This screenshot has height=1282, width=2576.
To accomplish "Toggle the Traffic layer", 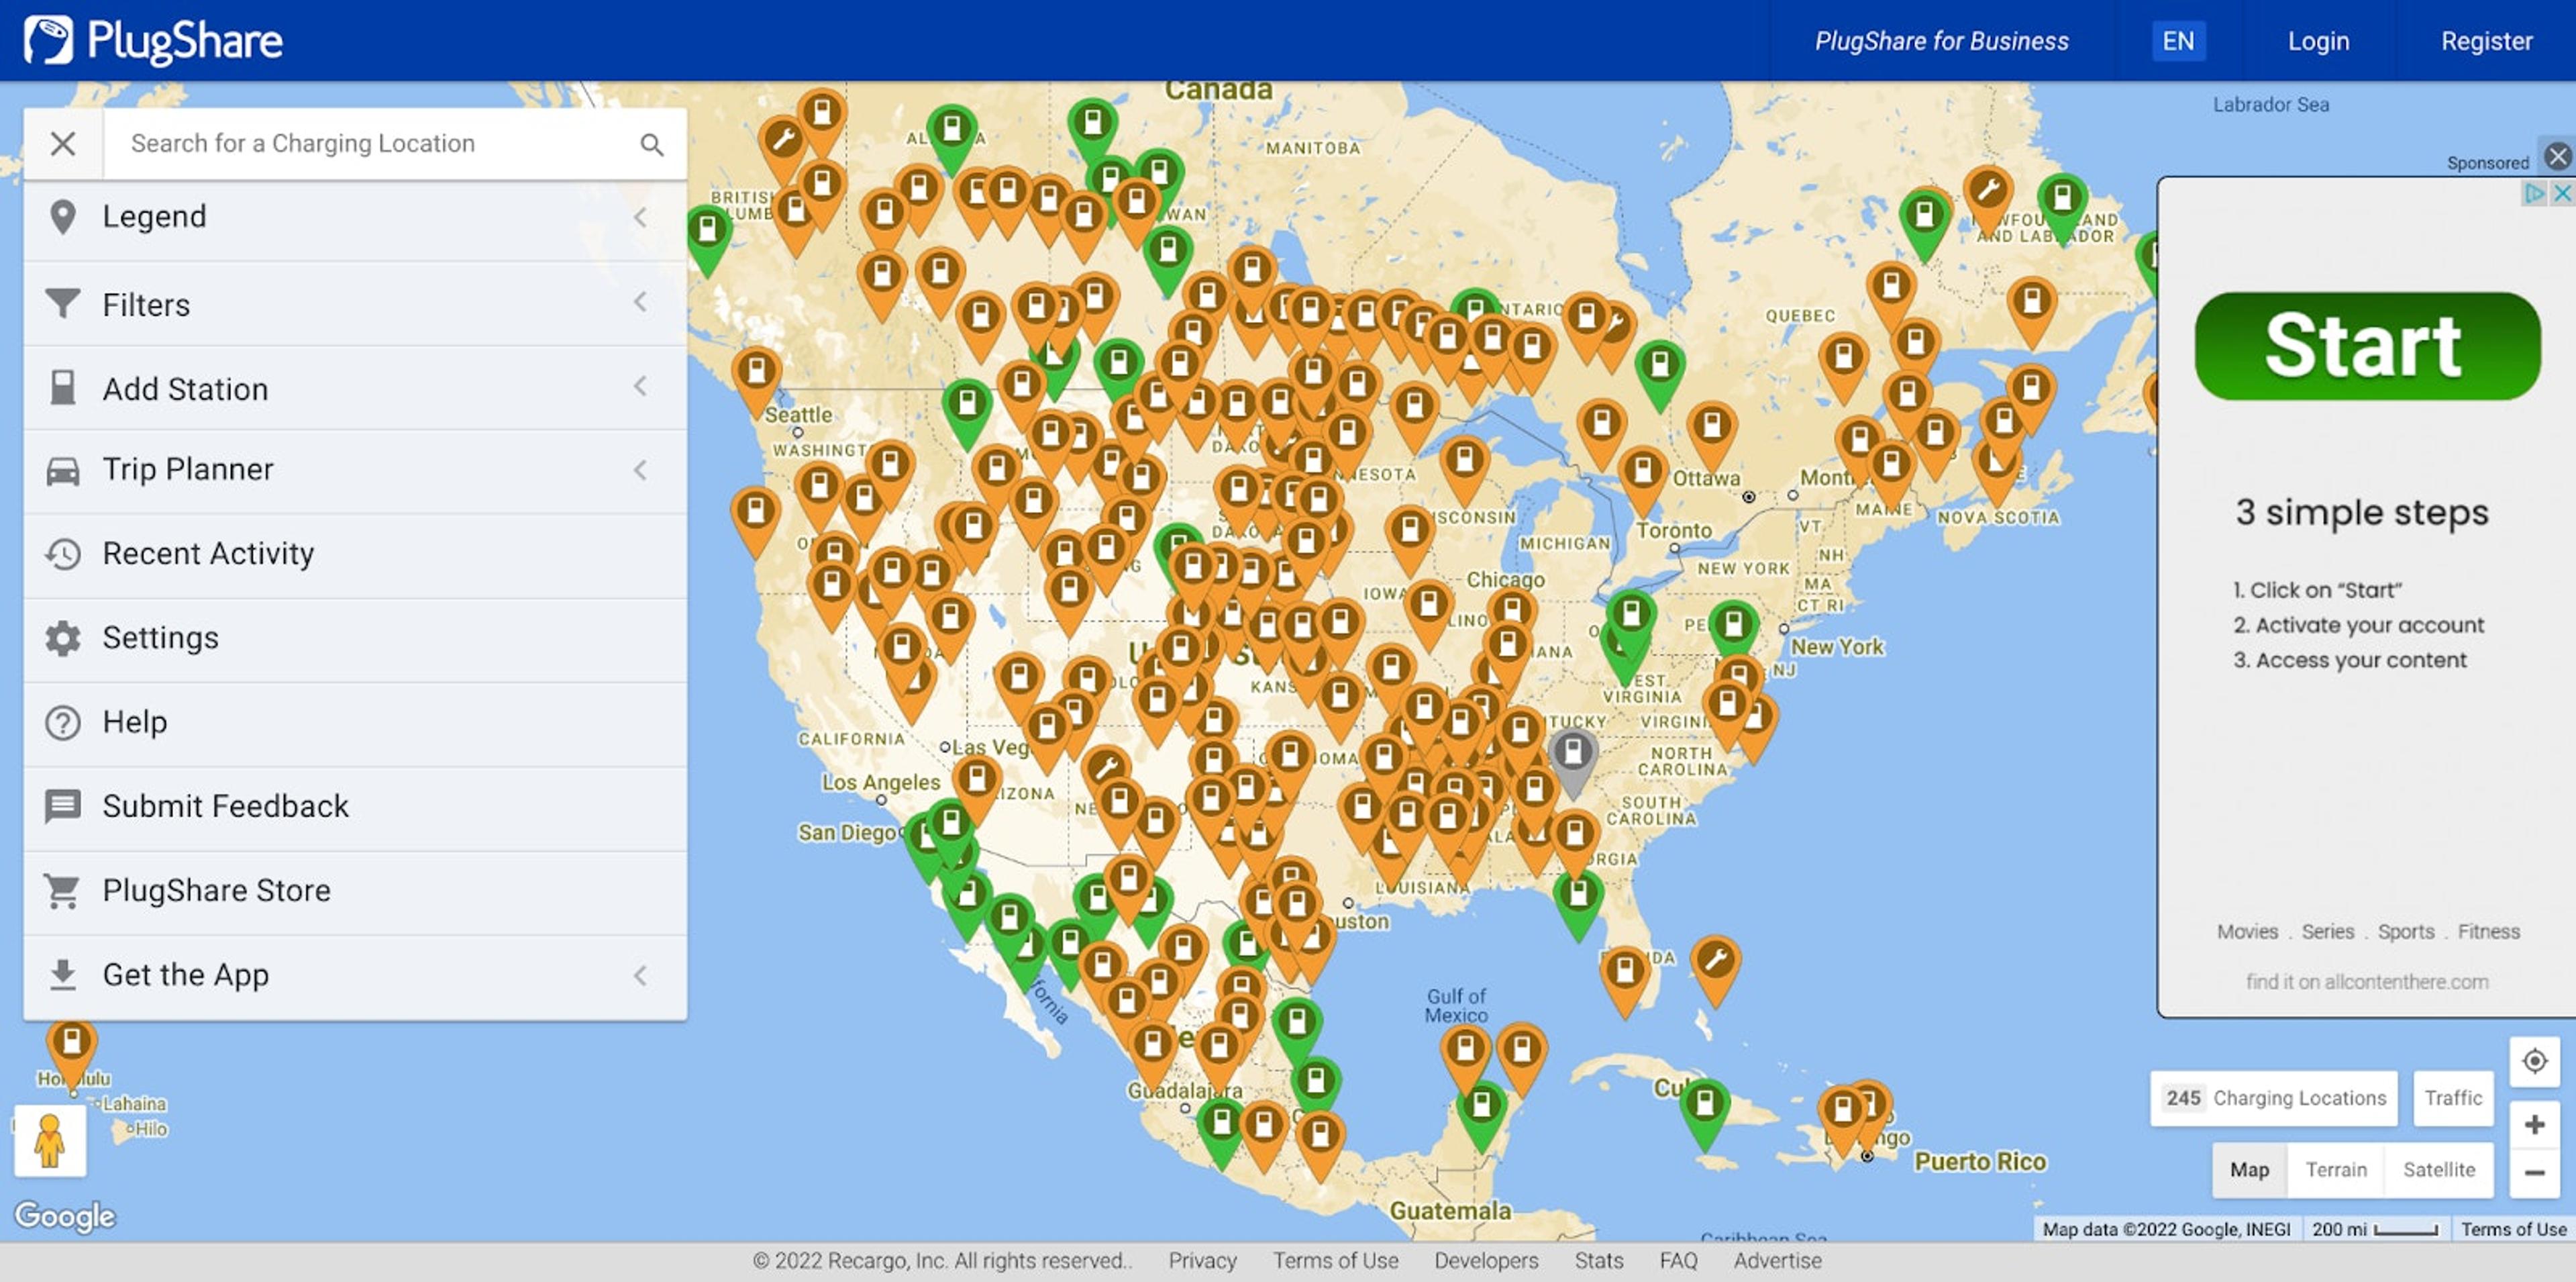I will 2453,1098.
